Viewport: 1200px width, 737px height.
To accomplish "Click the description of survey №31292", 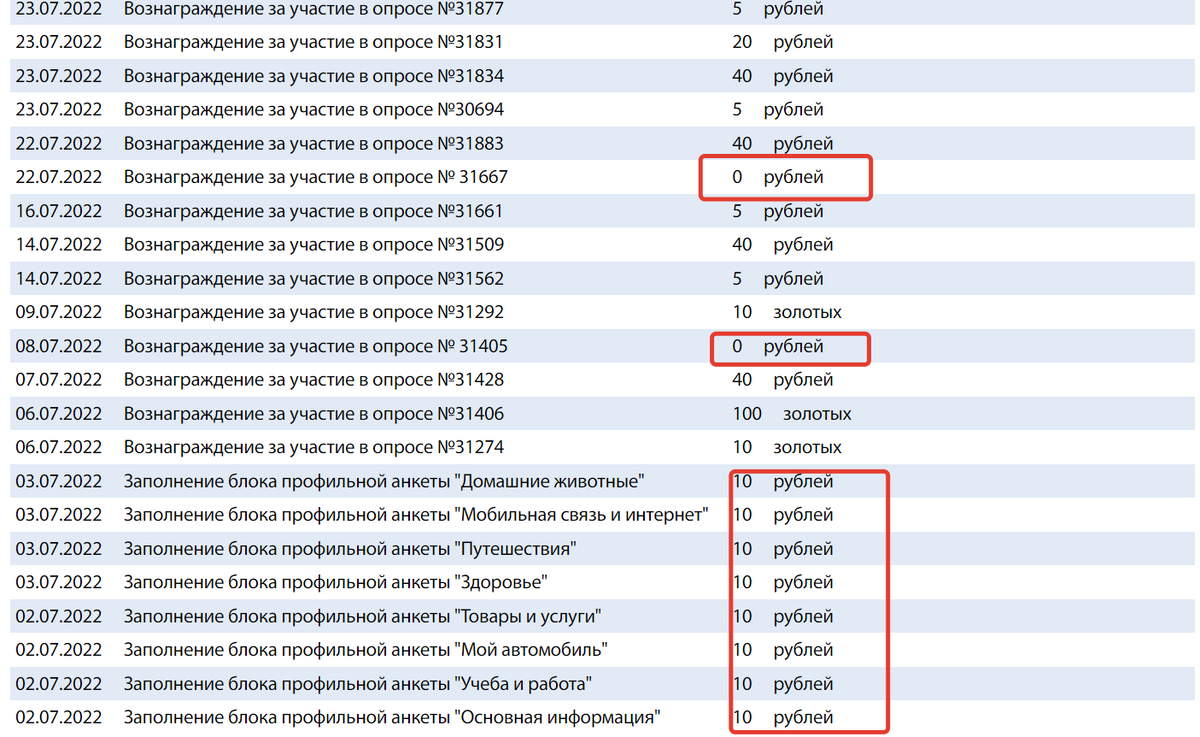I will [x=313, y=313].
